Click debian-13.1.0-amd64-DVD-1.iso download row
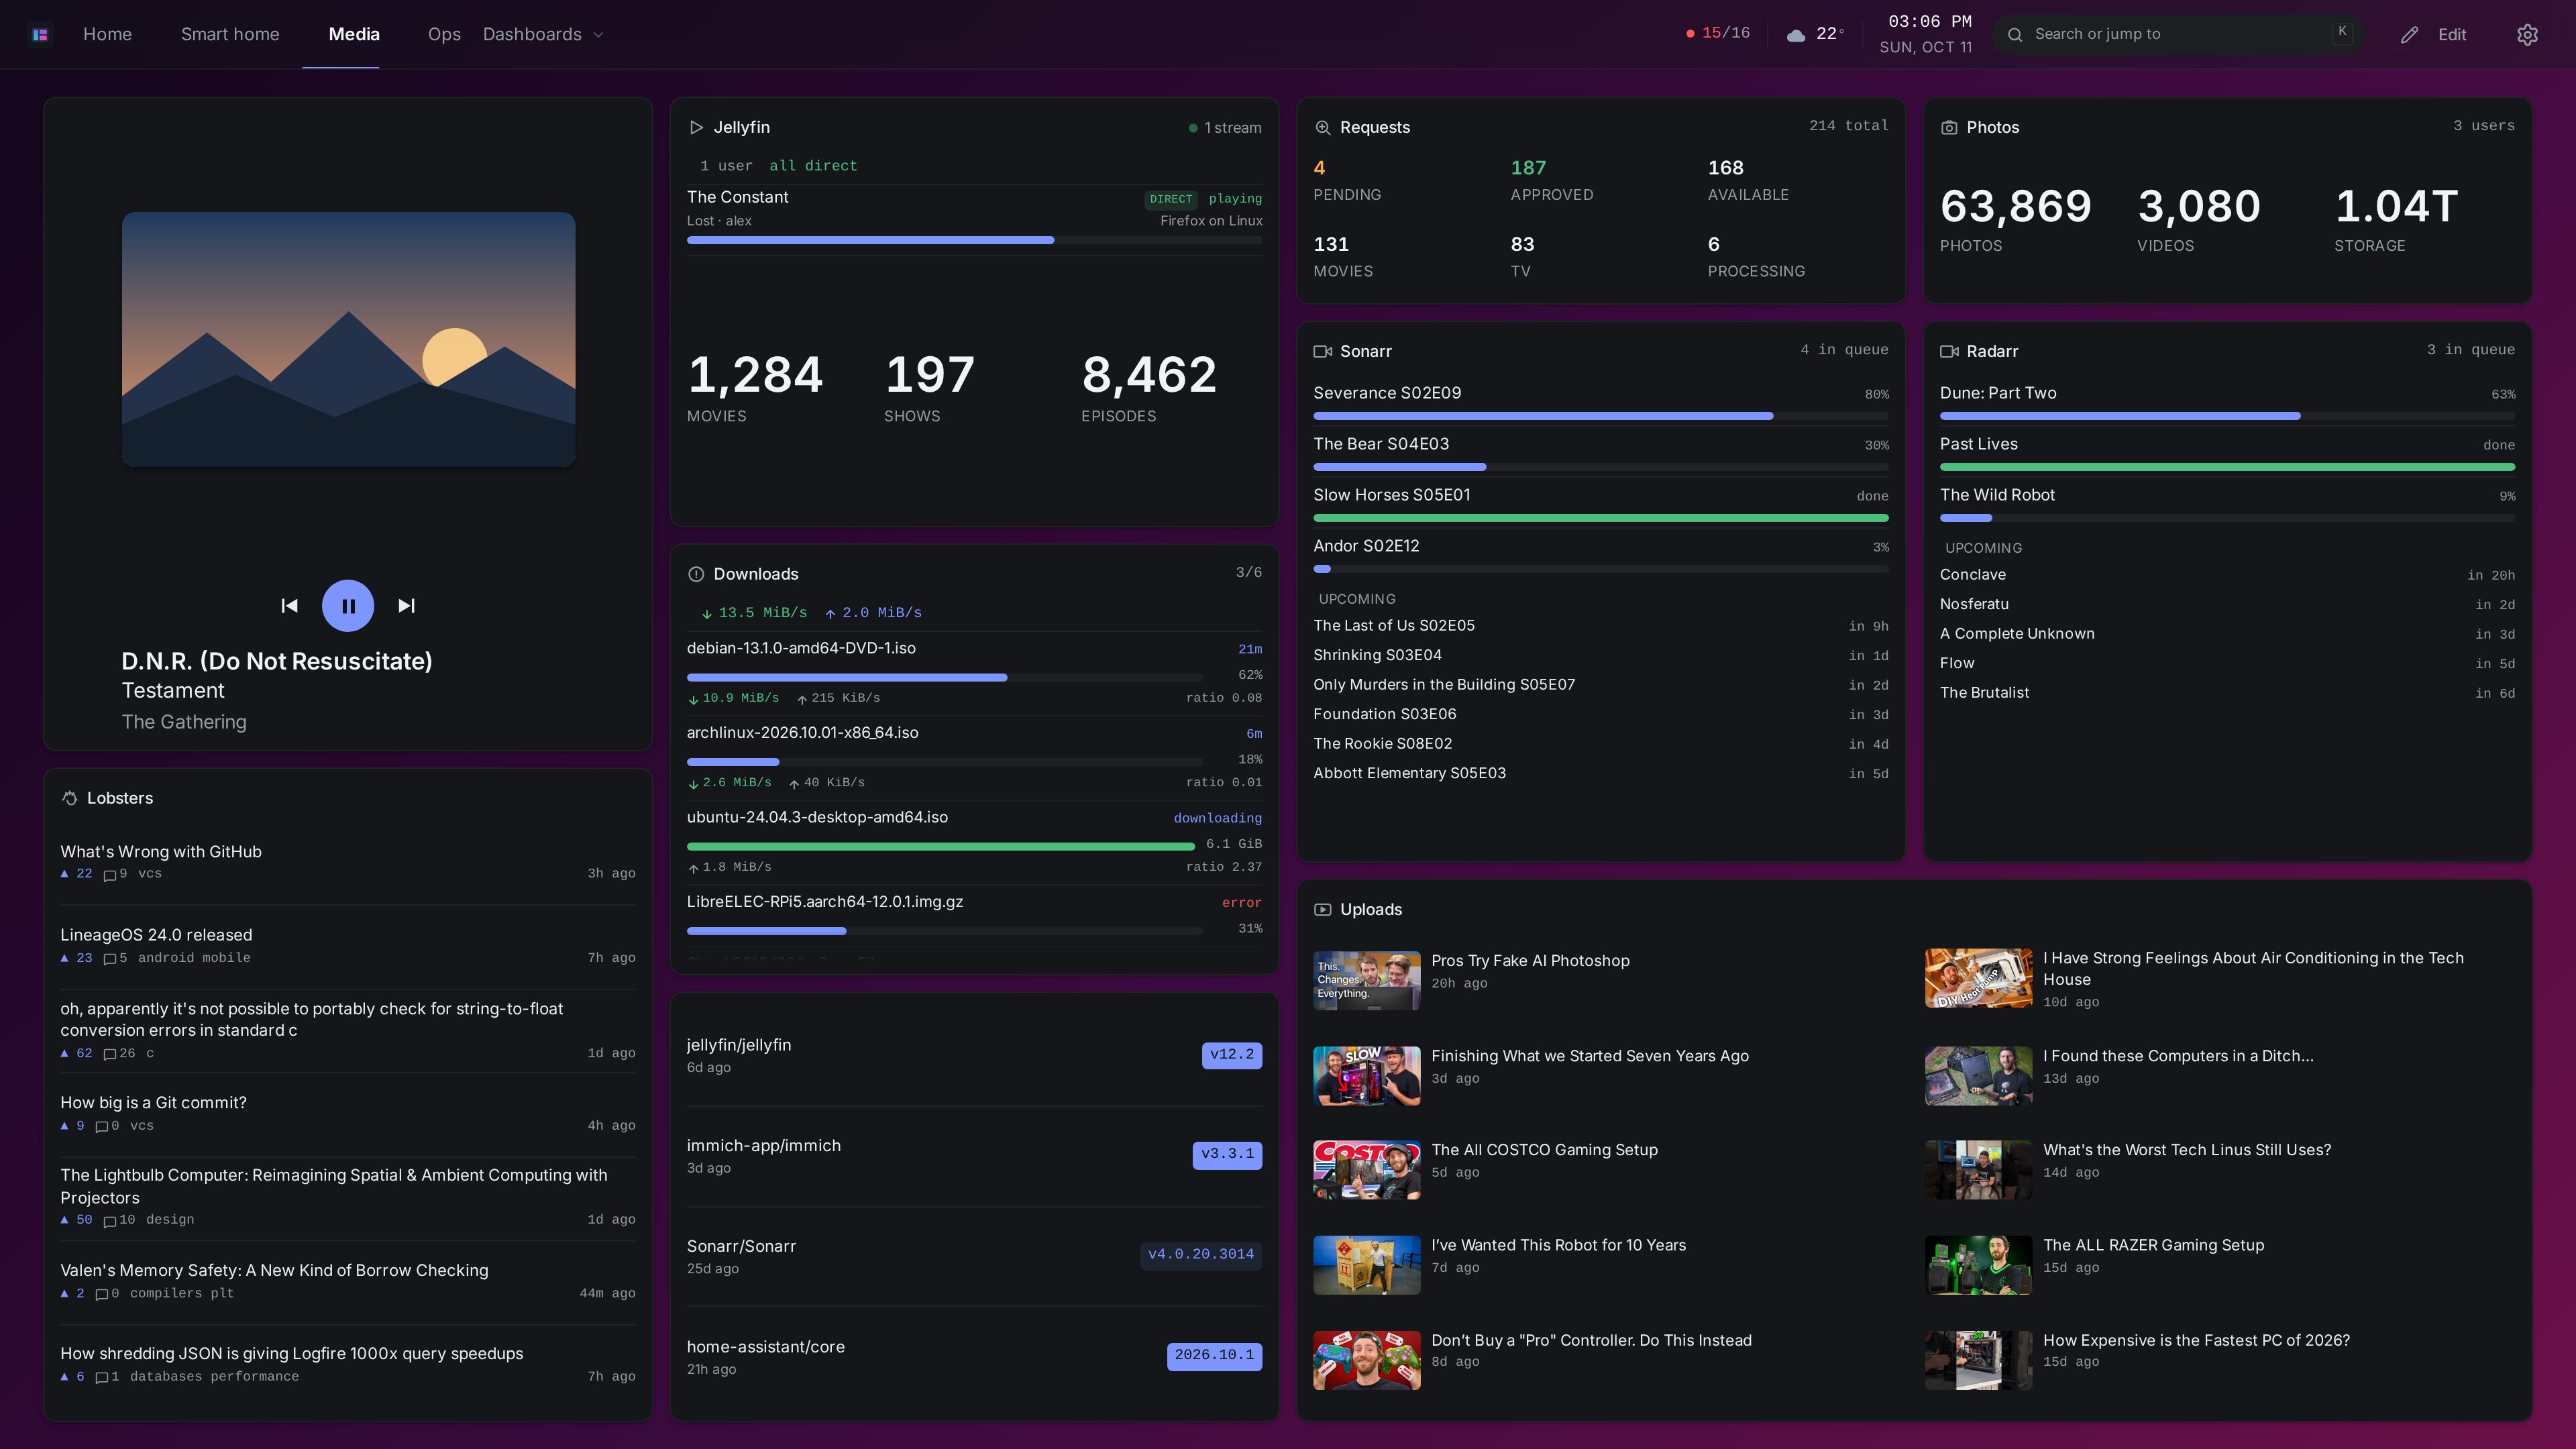 click(x=974, y=673)
